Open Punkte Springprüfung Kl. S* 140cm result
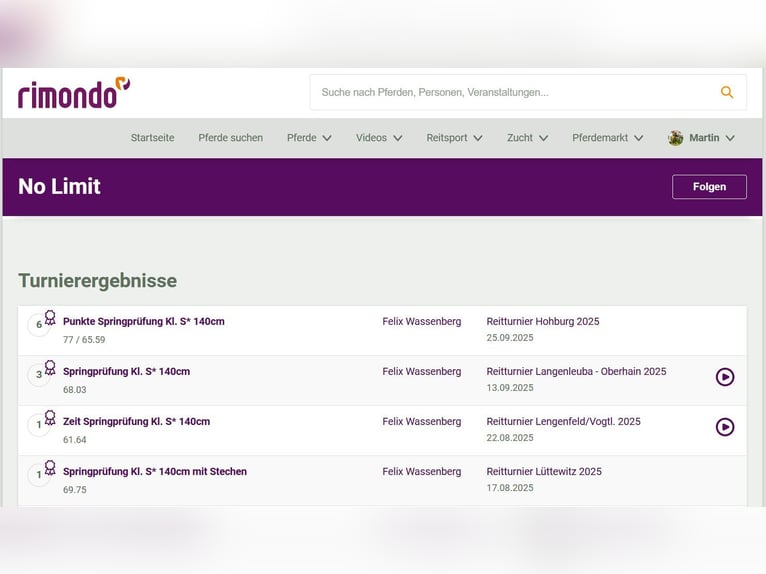 coord(143,322)
